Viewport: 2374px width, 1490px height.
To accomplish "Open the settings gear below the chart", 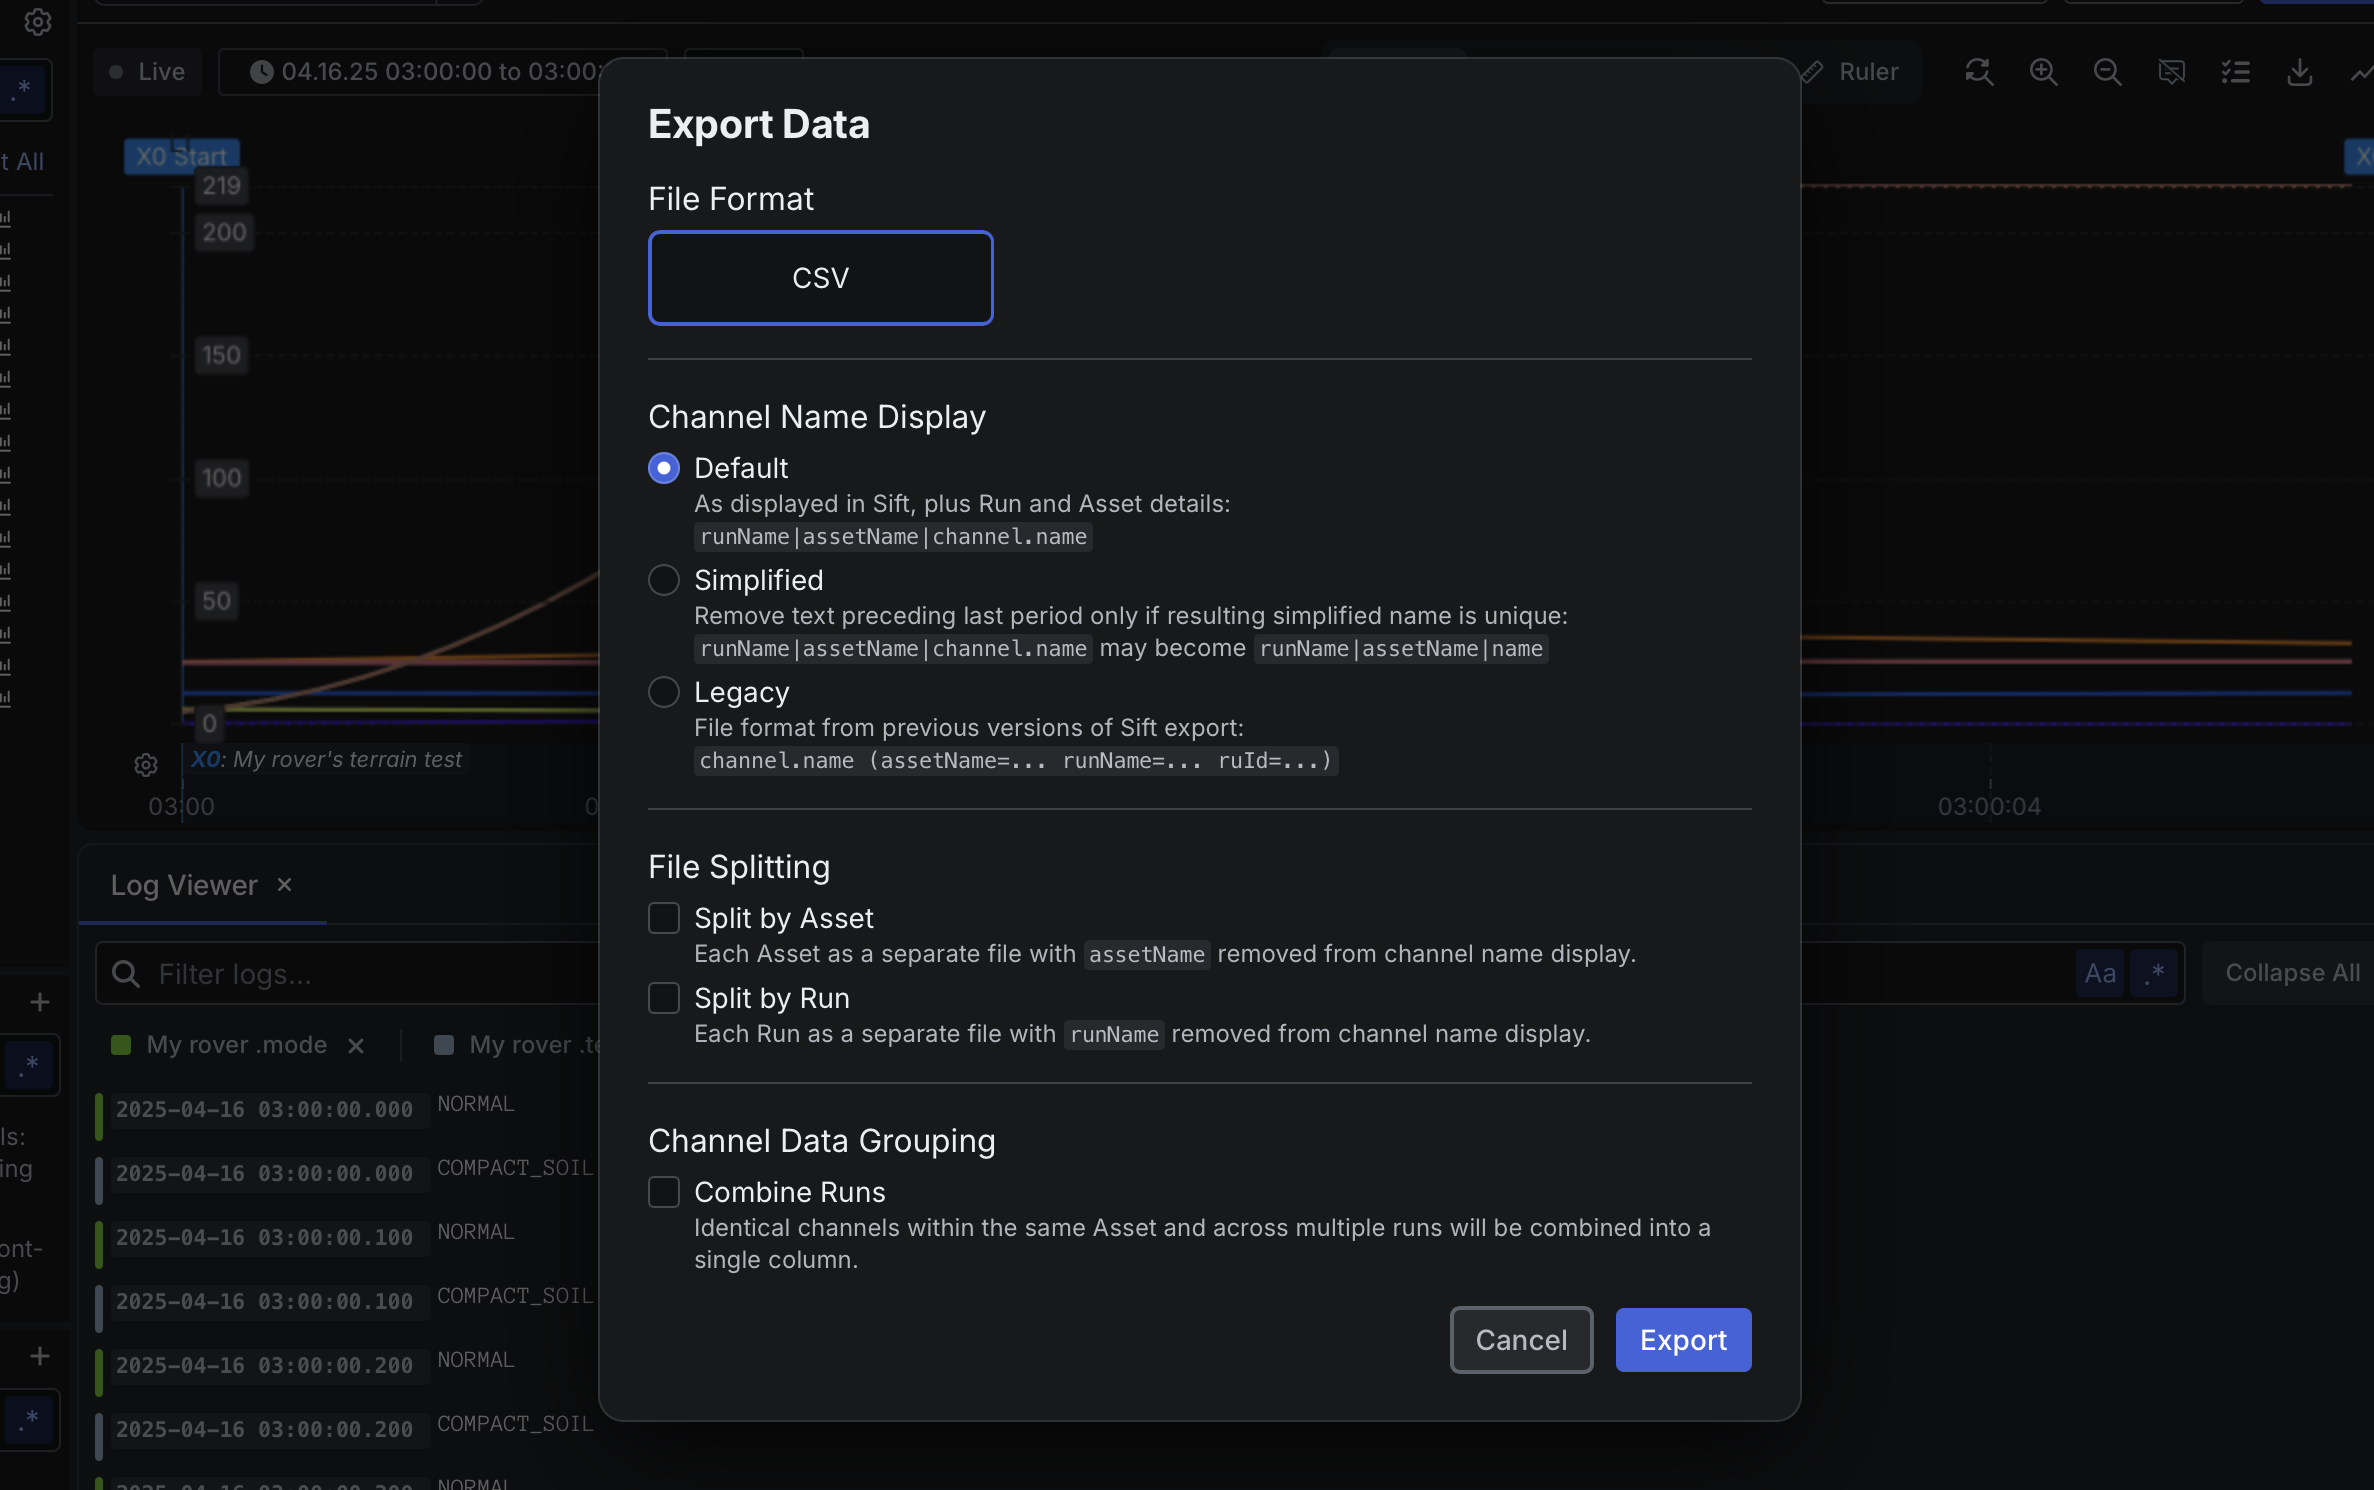I will coord(146,765).
